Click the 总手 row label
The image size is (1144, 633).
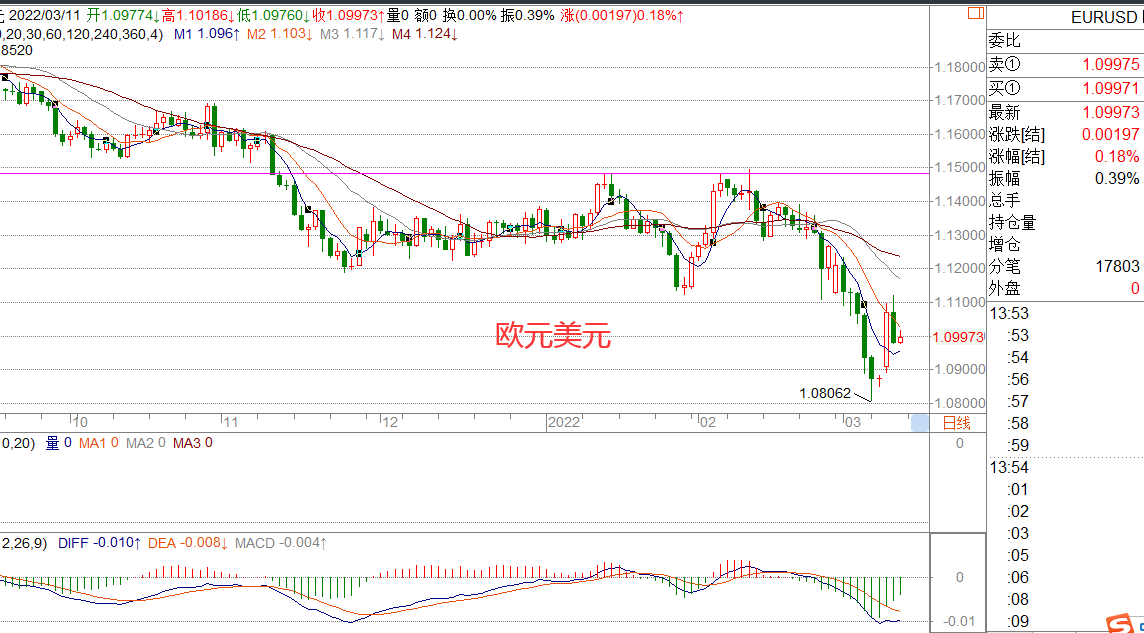click(1004, 200)
